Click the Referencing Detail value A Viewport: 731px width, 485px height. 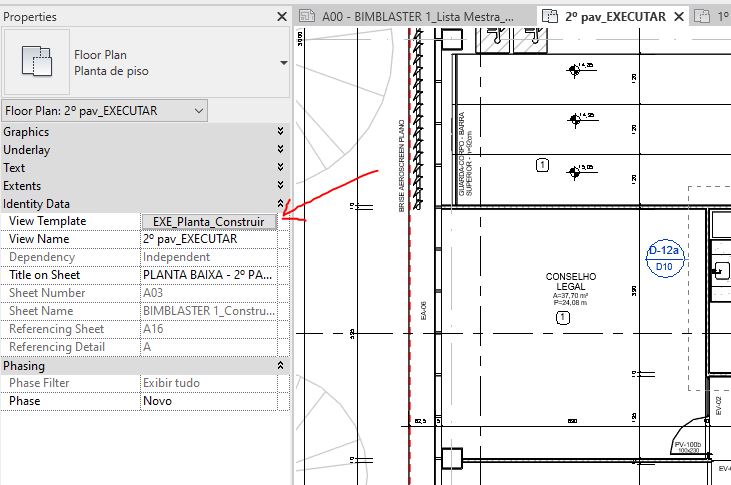(x=209, y=347)
